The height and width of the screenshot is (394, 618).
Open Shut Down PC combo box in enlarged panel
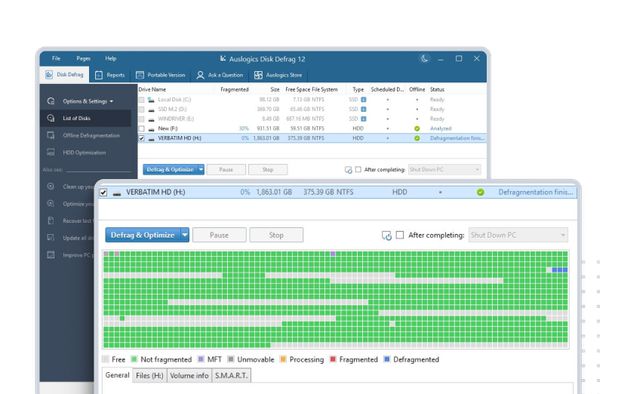[518, 235]
